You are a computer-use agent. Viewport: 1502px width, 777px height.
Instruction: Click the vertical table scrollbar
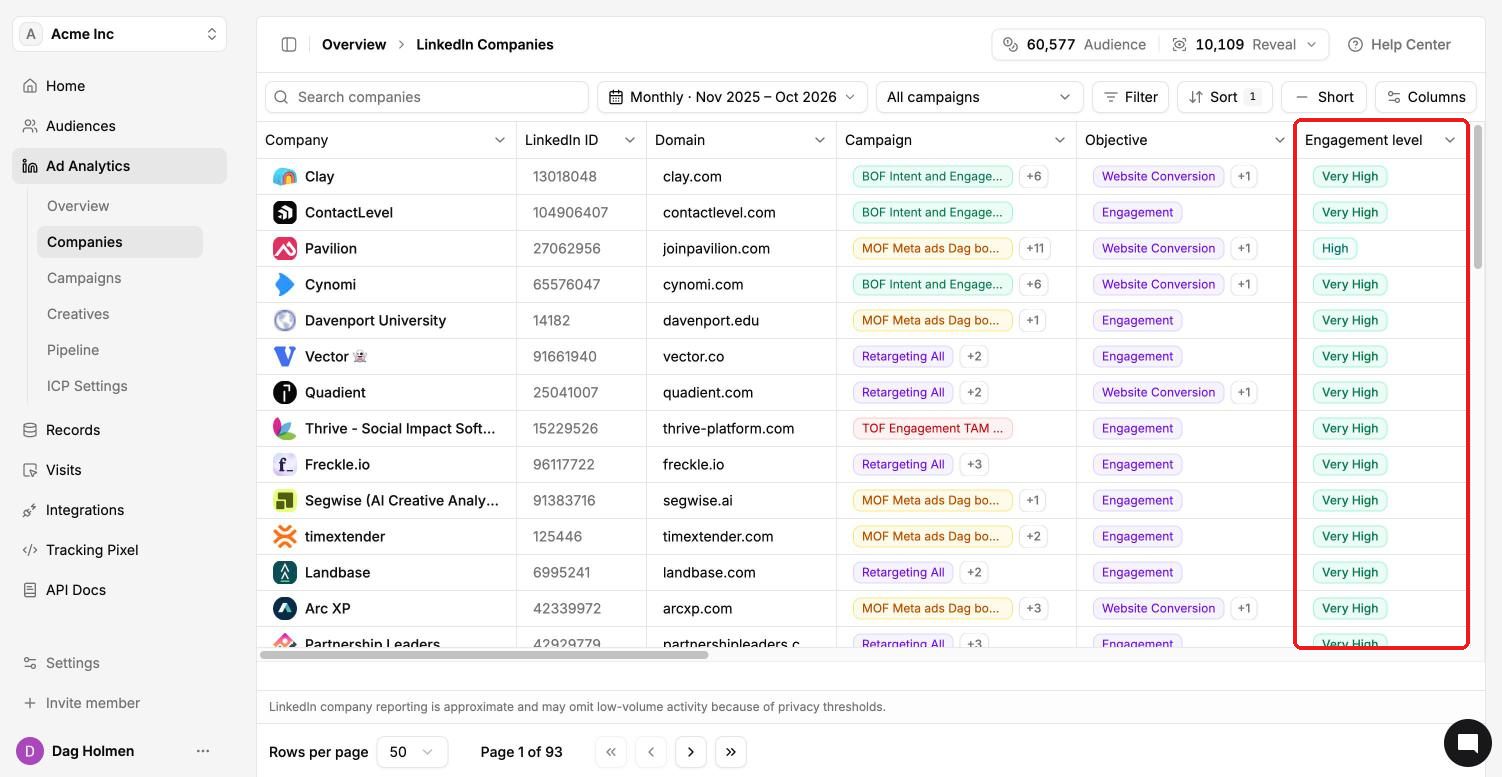[1479, 196]
